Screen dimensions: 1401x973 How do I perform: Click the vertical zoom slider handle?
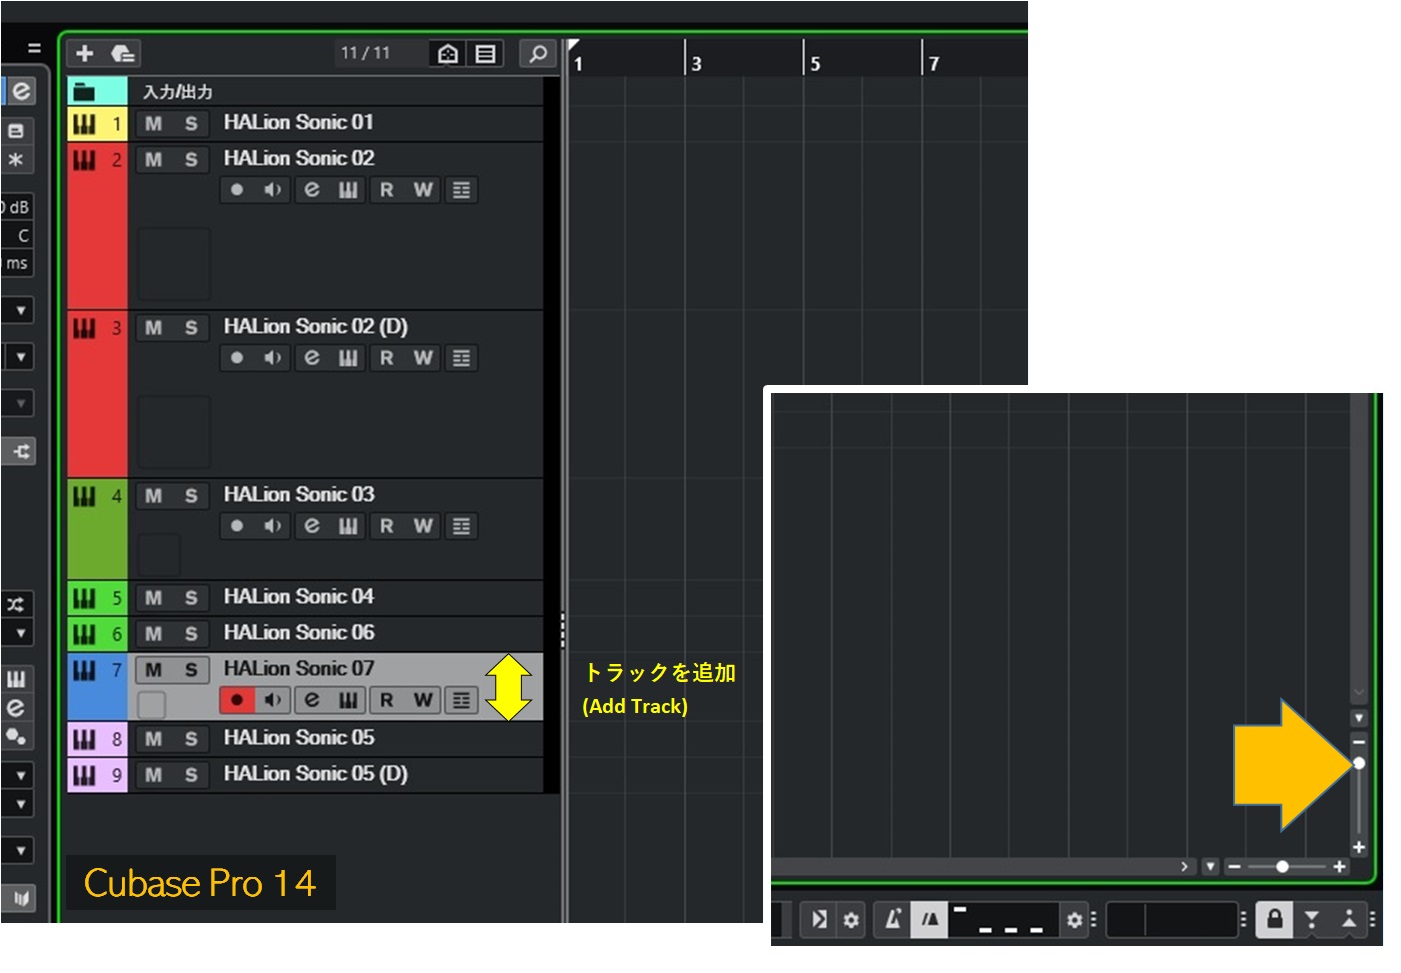(x=1359, y=763)
